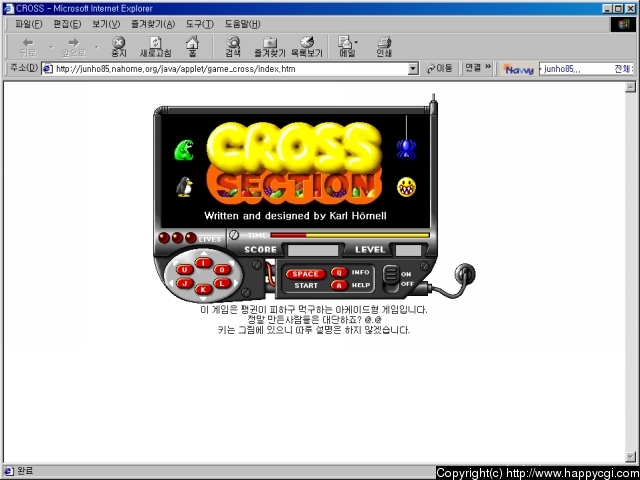
Task: Click the red U direction button
Action: click(x=184, y=269)
